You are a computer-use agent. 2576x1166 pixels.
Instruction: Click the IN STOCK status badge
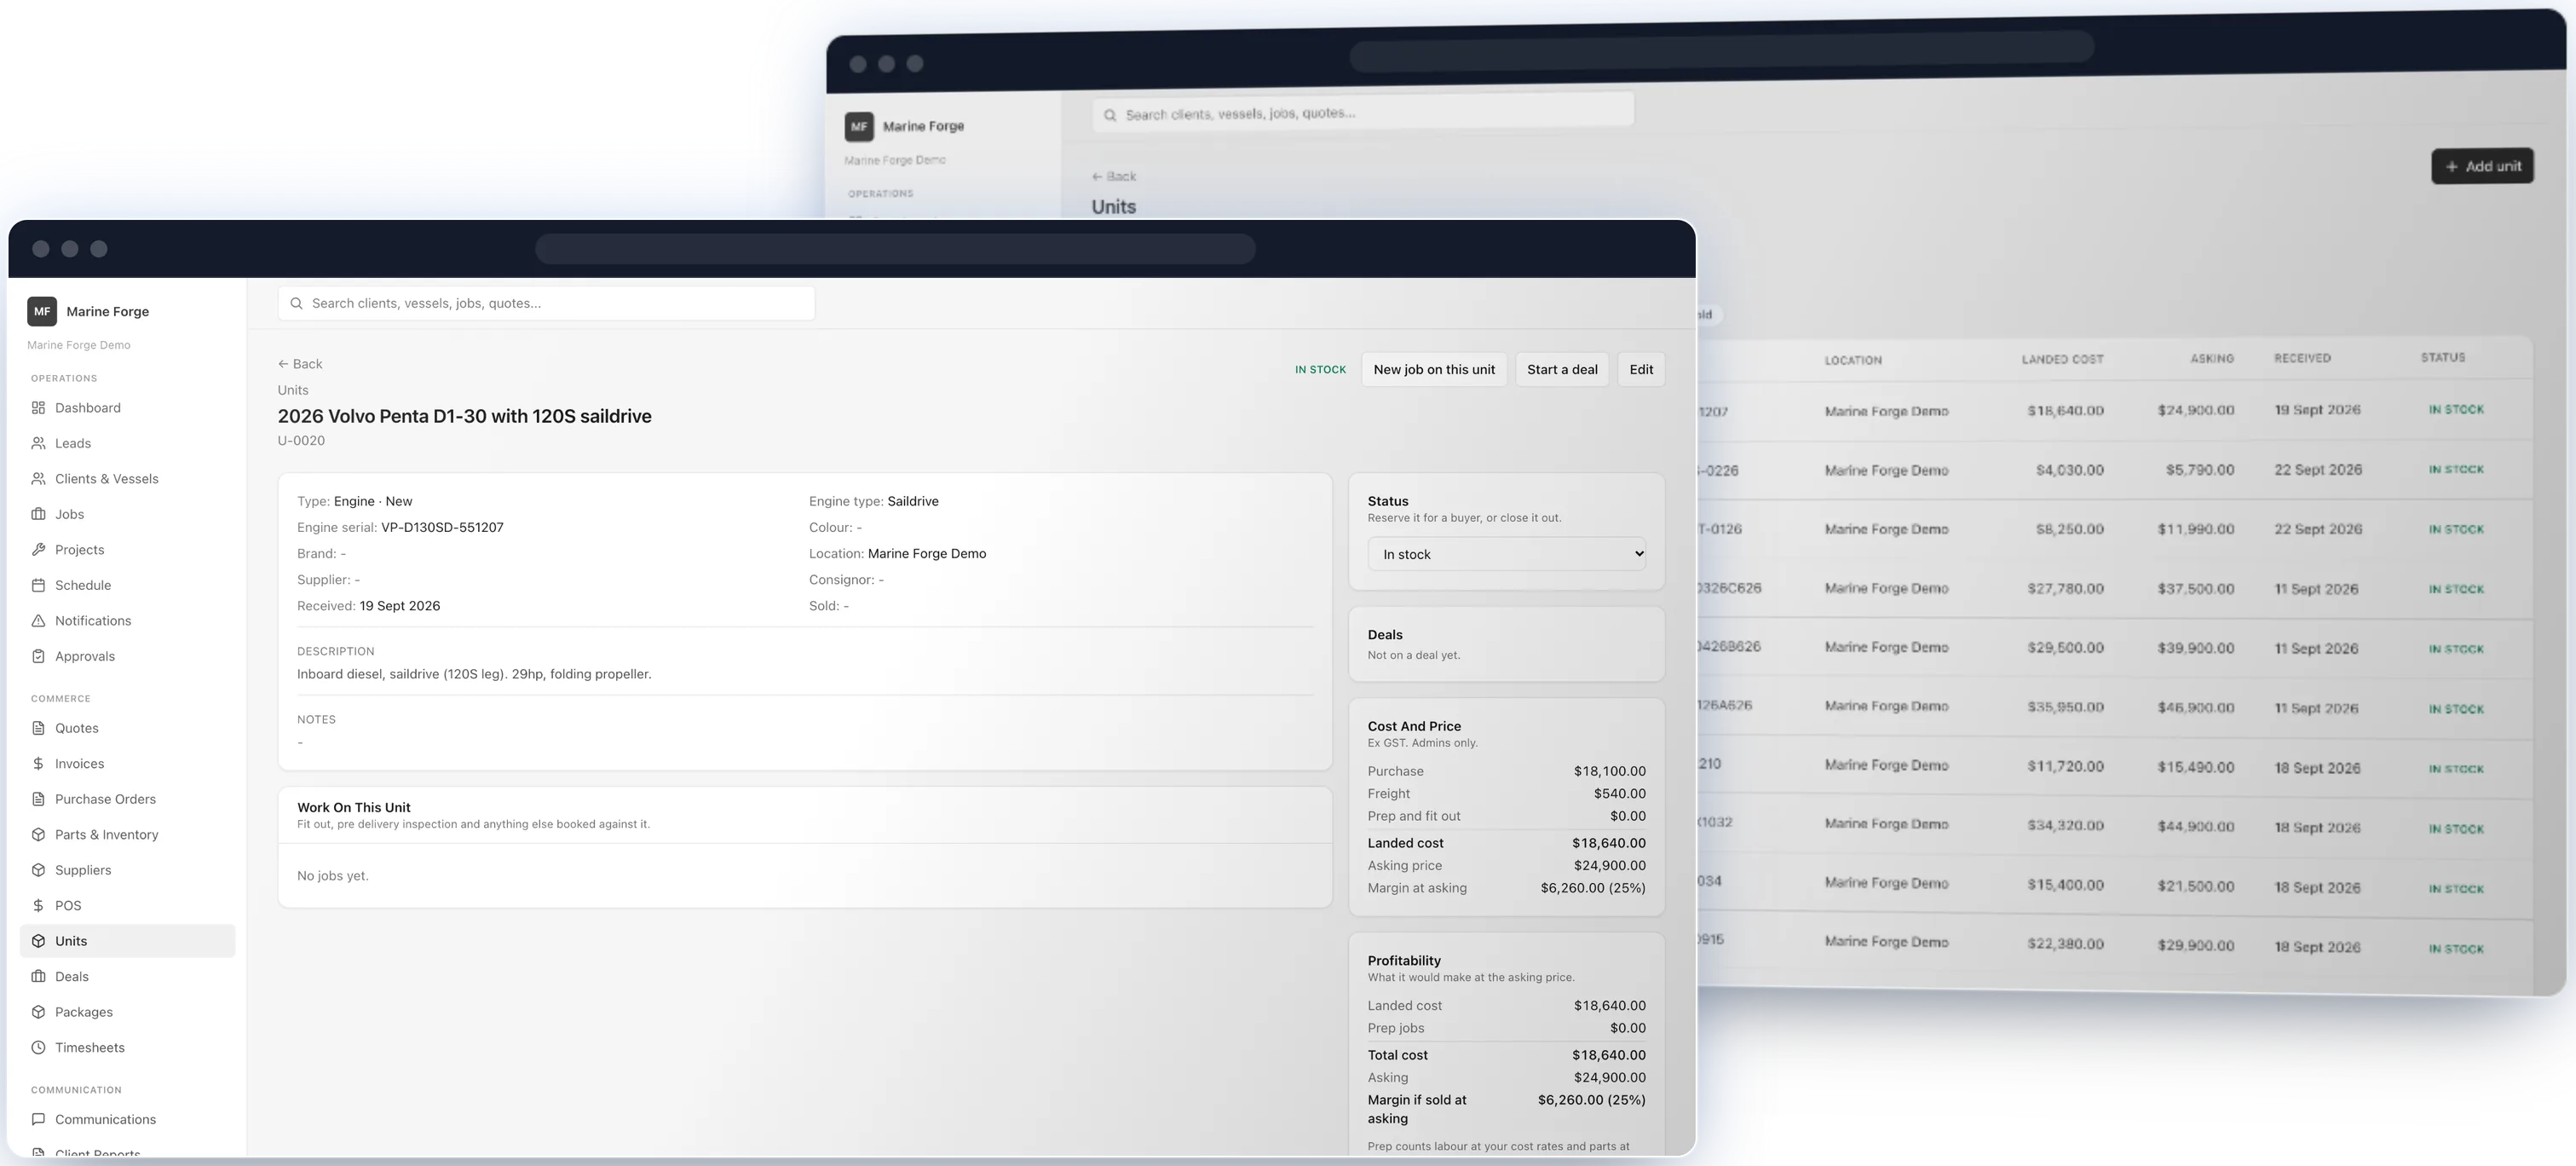(1320, 370)
